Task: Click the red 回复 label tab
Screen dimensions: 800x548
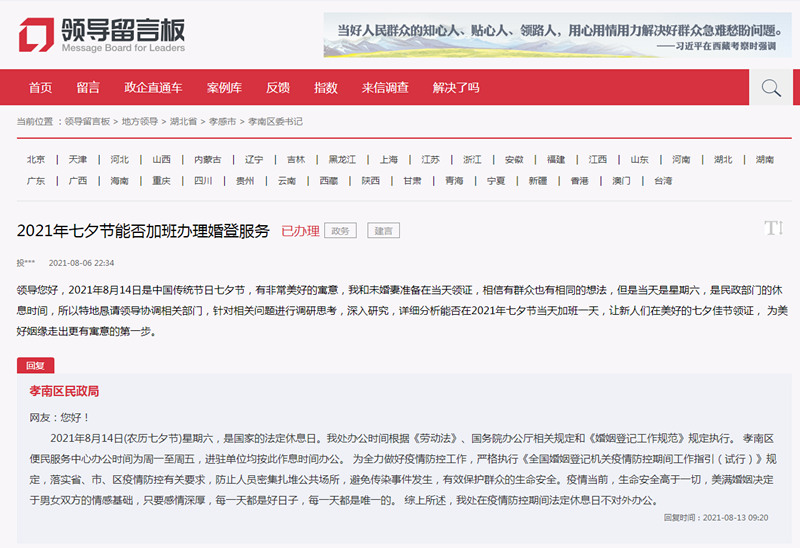Action: [35, 366]
